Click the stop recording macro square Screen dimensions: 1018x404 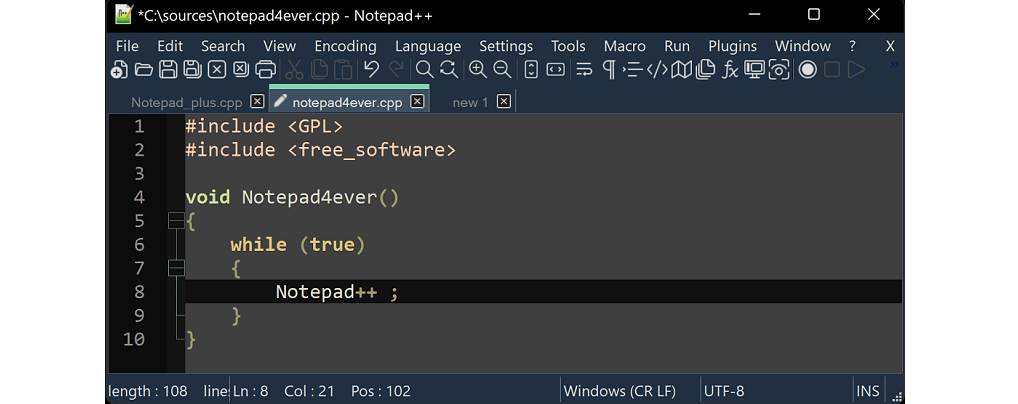point(832,69)
